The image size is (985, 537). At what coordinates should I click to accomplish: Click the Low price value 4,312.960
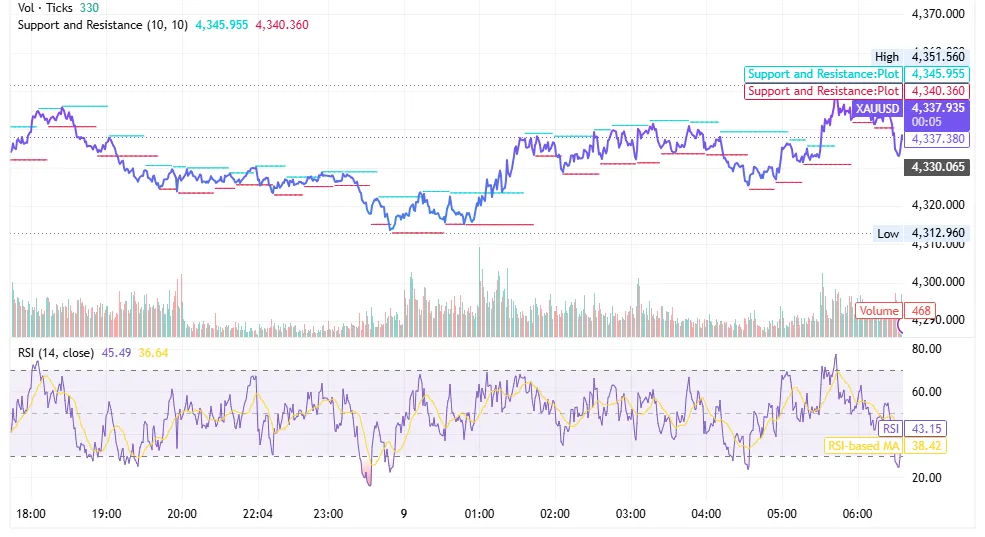[937, 233]
